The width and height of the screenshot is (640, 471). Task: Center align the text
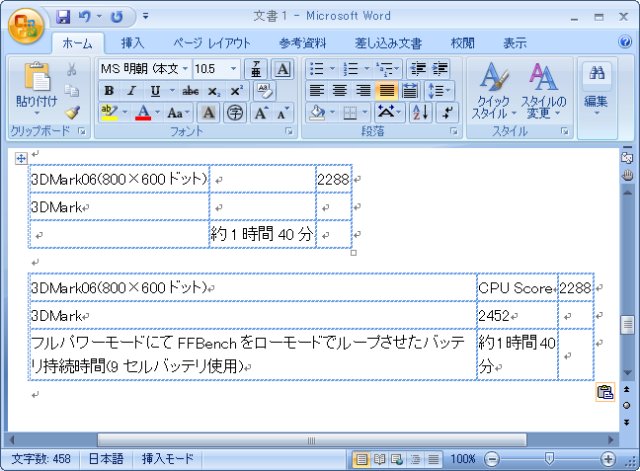click(x=340, y=91)
